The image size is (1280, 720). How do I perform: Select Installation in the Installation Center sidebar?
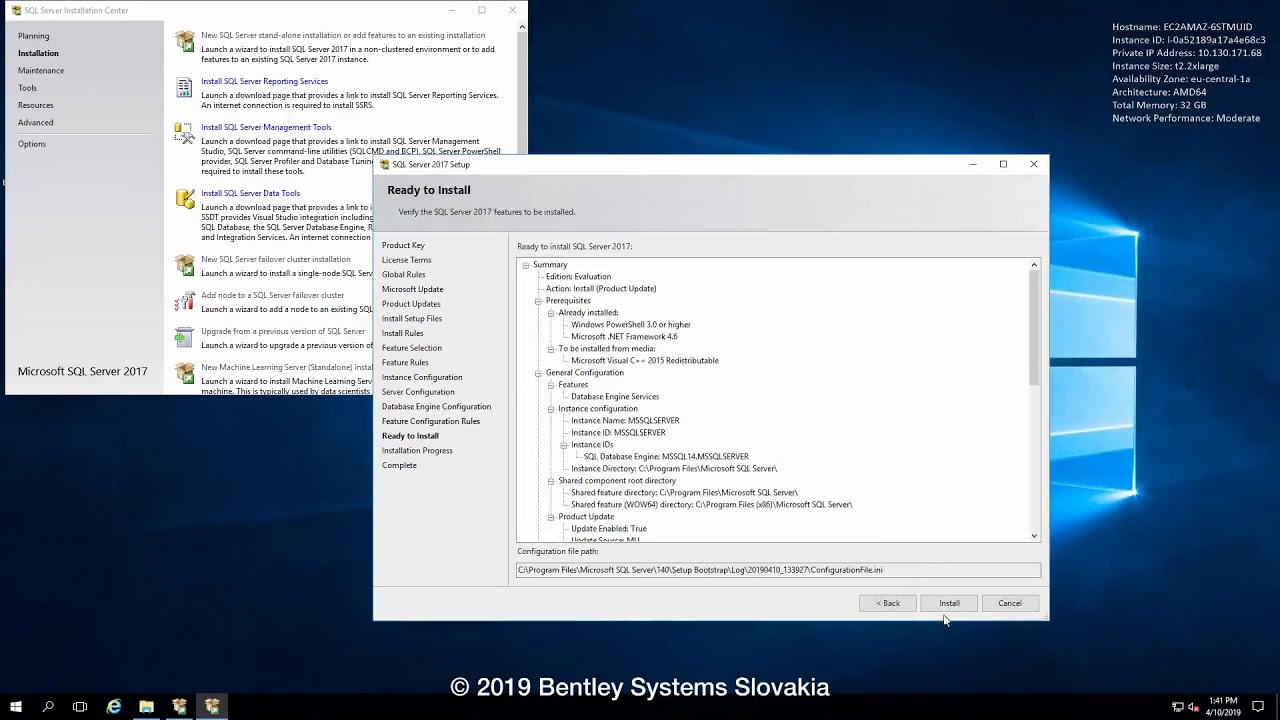tap(38, 53)
